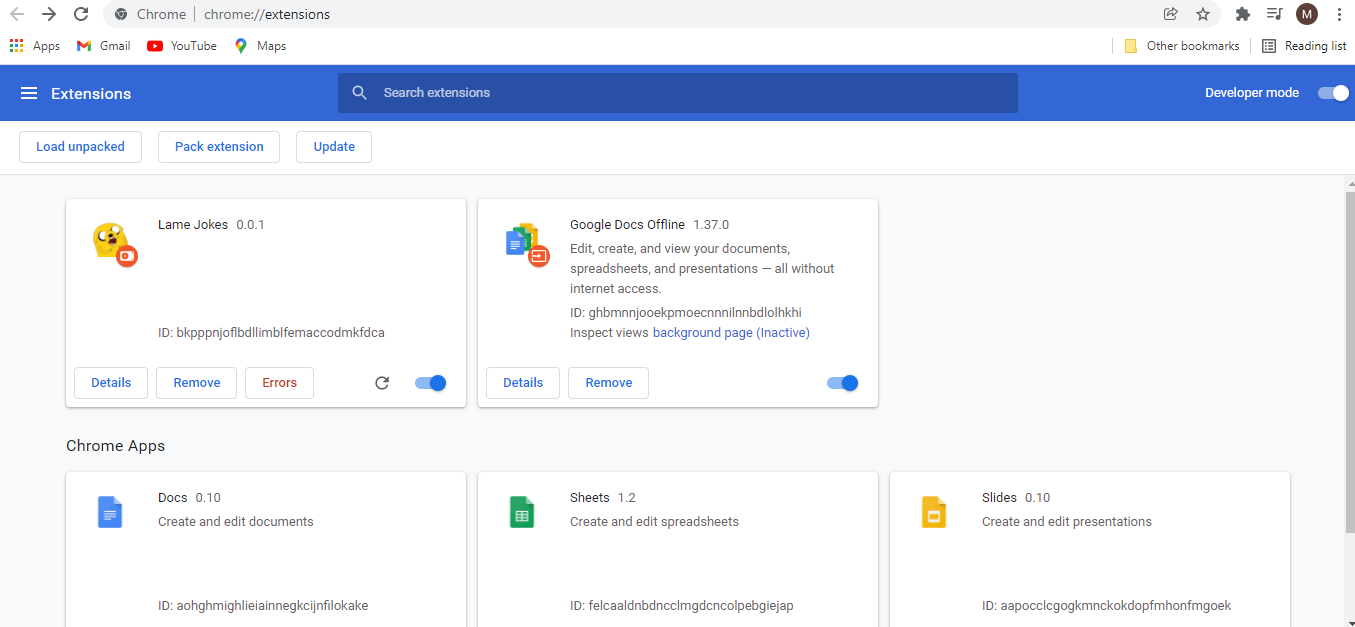Click the Load unpacked button
The height and width of the screenshot is (627, 1355).
(x=80, y=147)
